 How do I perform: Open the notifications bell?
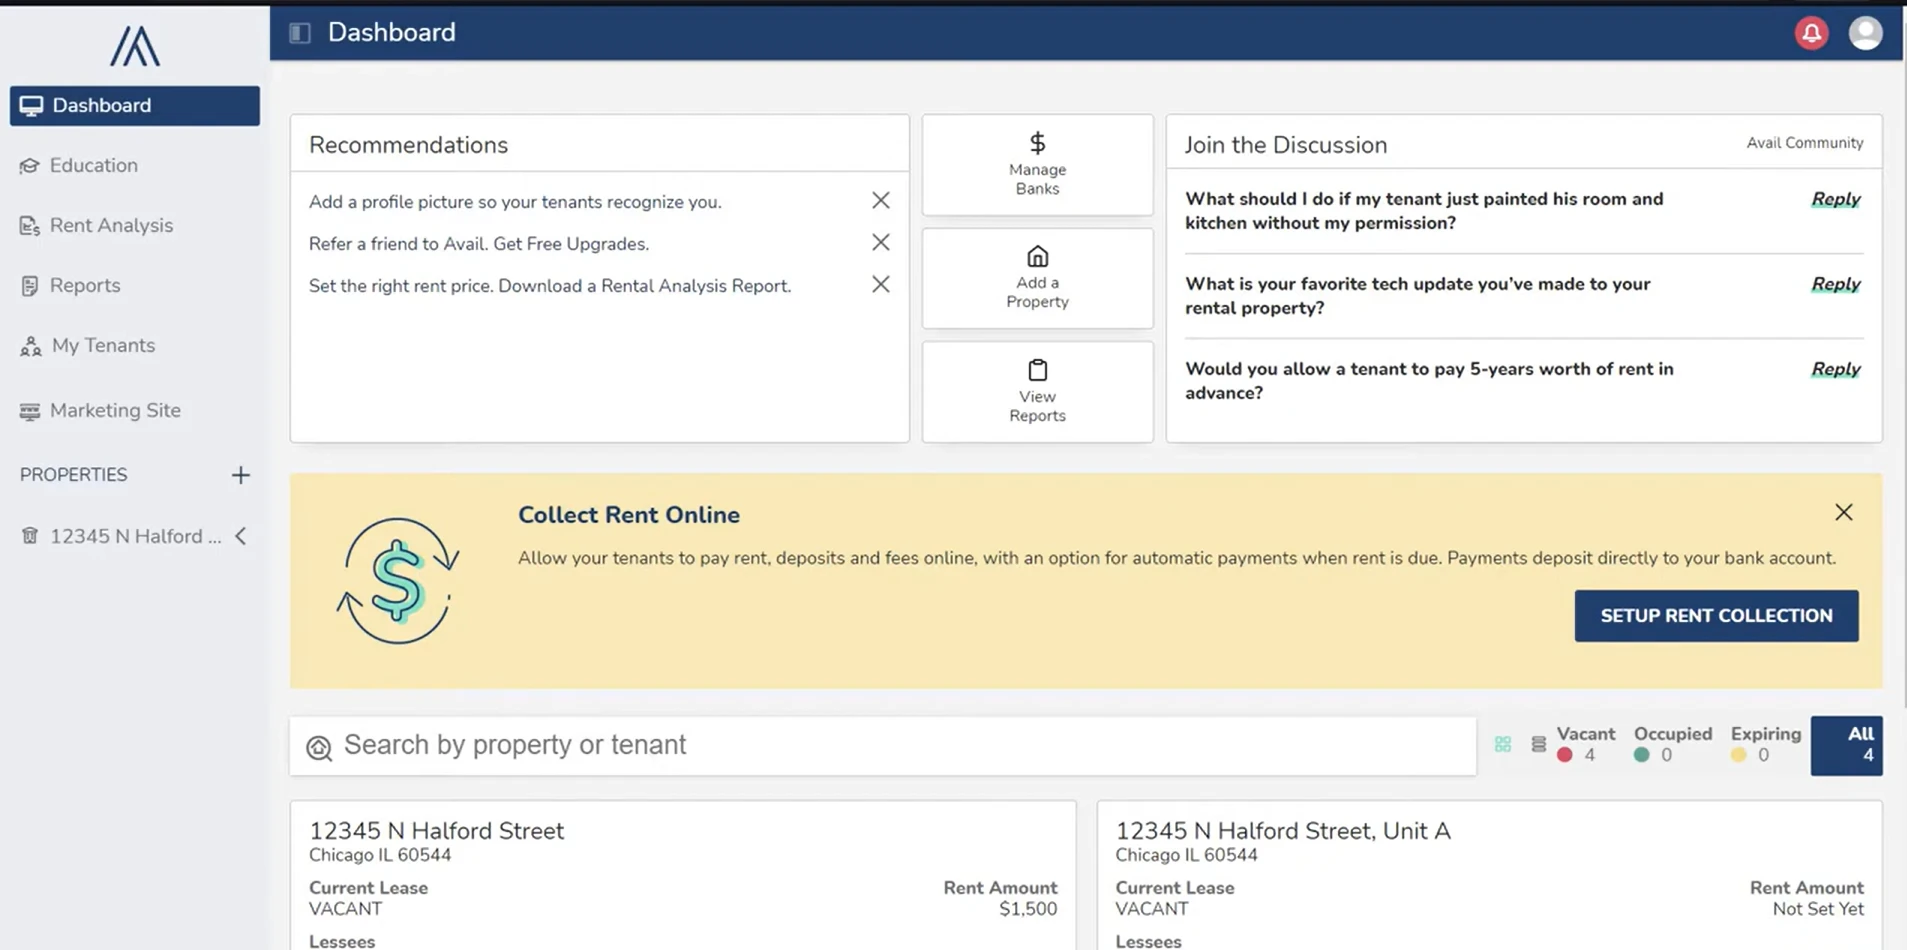(1810, 33)
